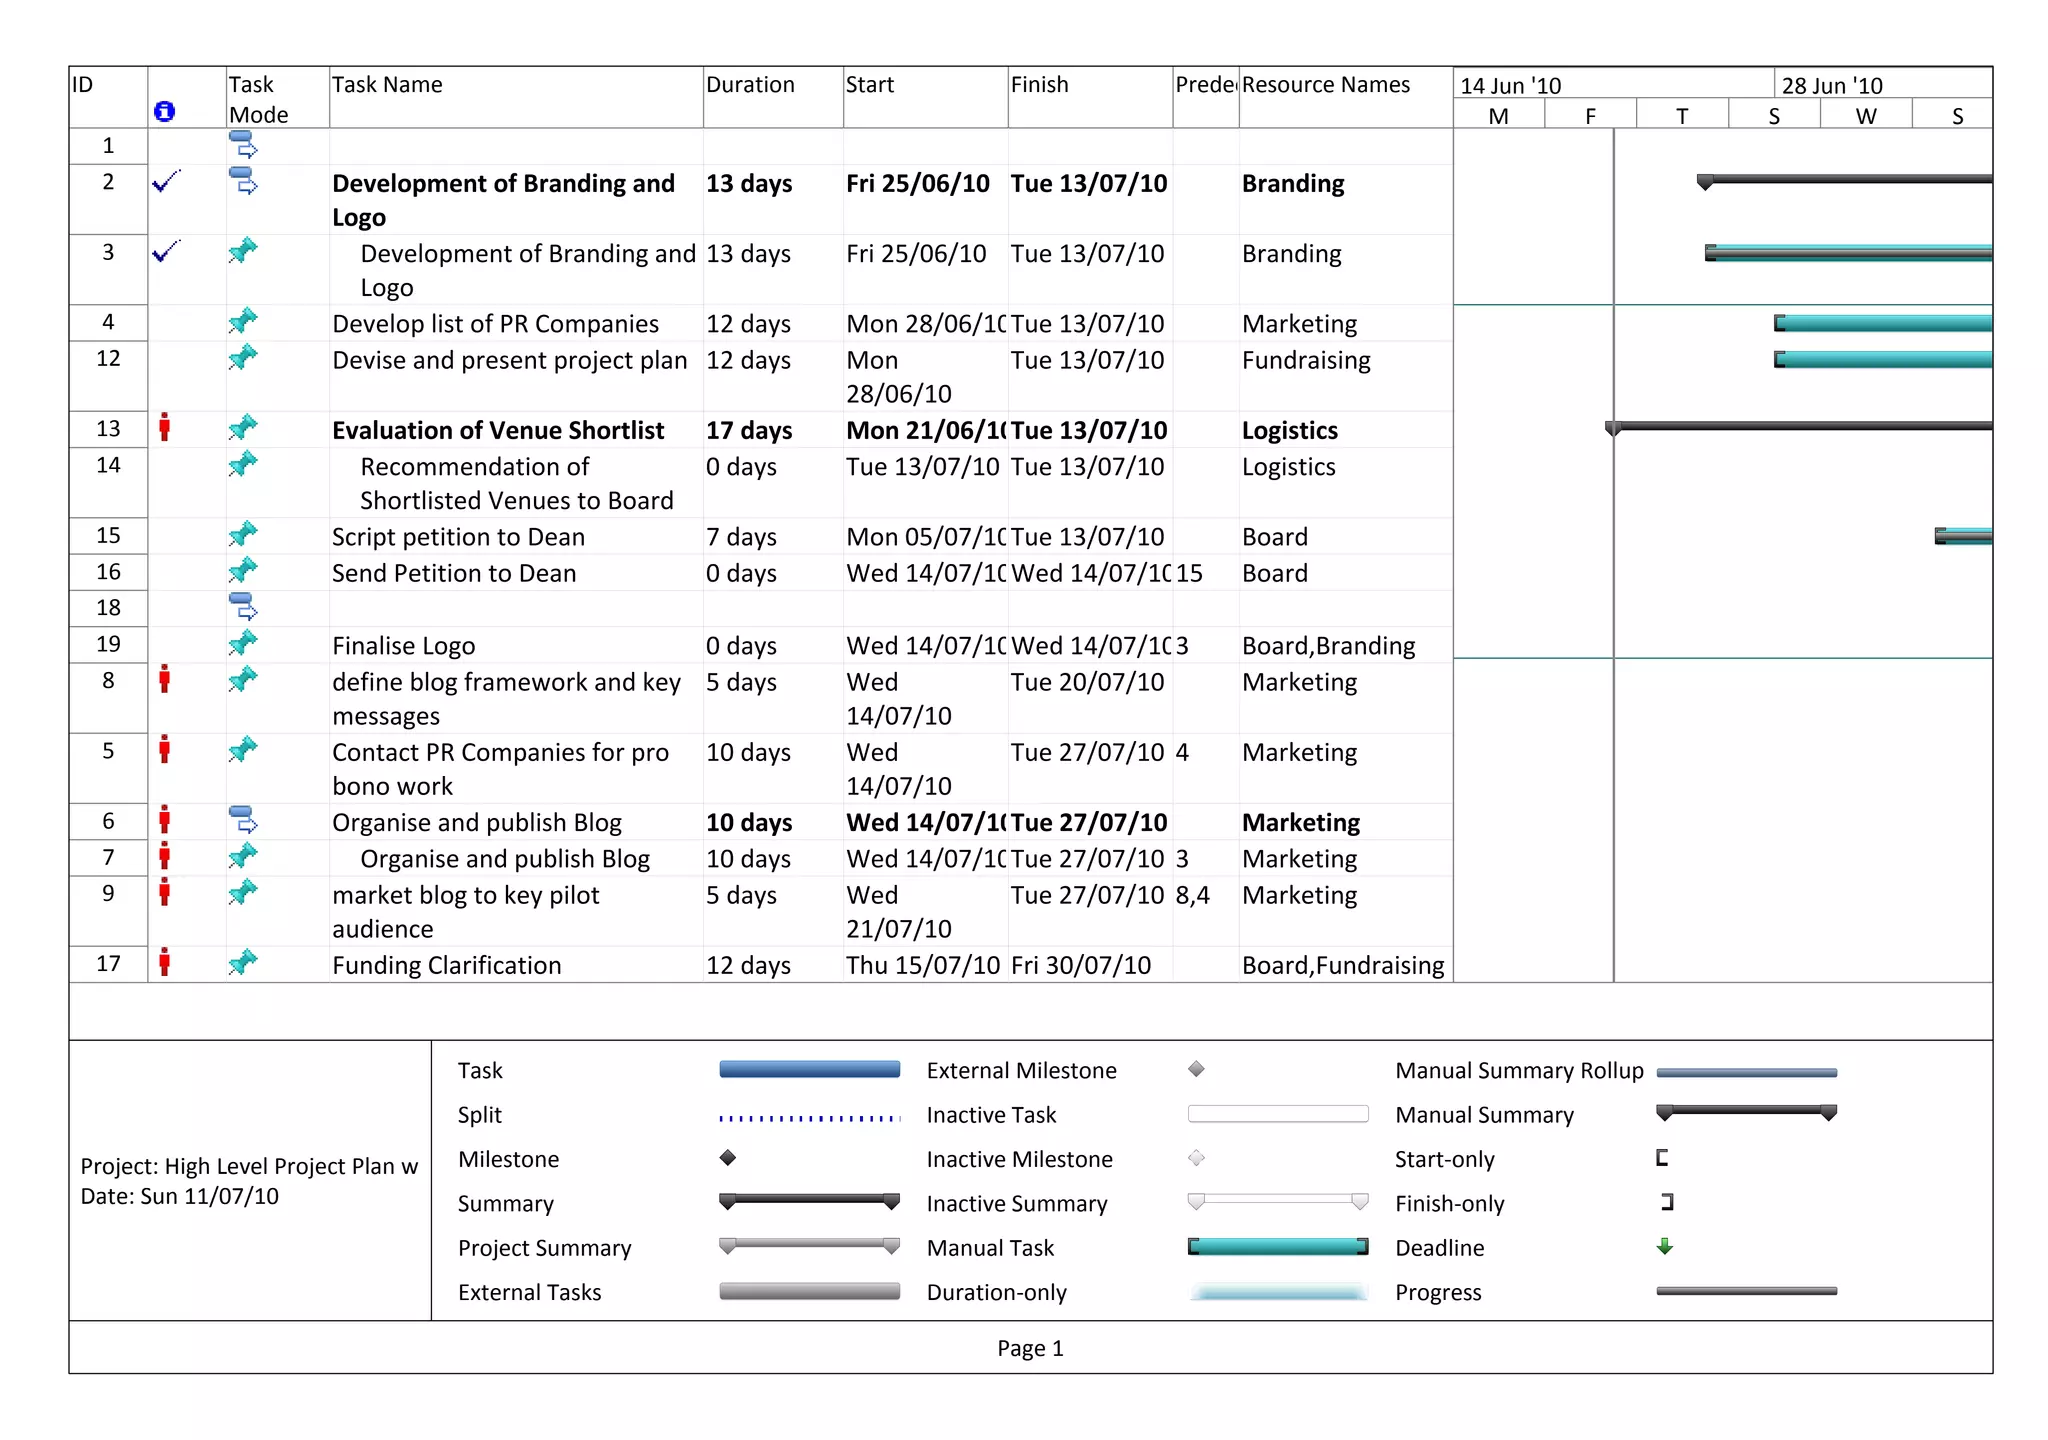
Task: Click the blue info indicator column header icon
Action: (165, 111)
